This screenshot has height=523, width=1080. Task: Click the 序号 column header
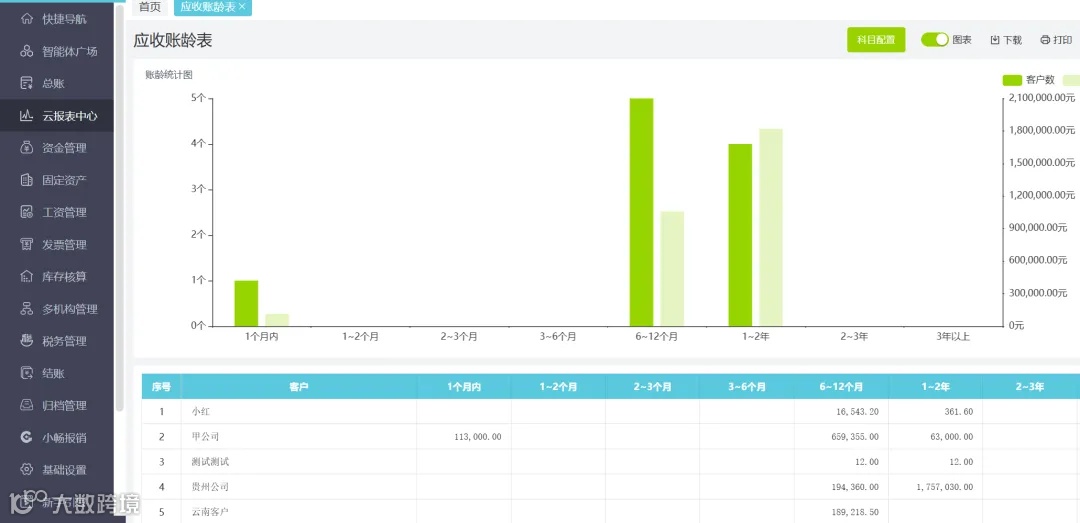161,387
